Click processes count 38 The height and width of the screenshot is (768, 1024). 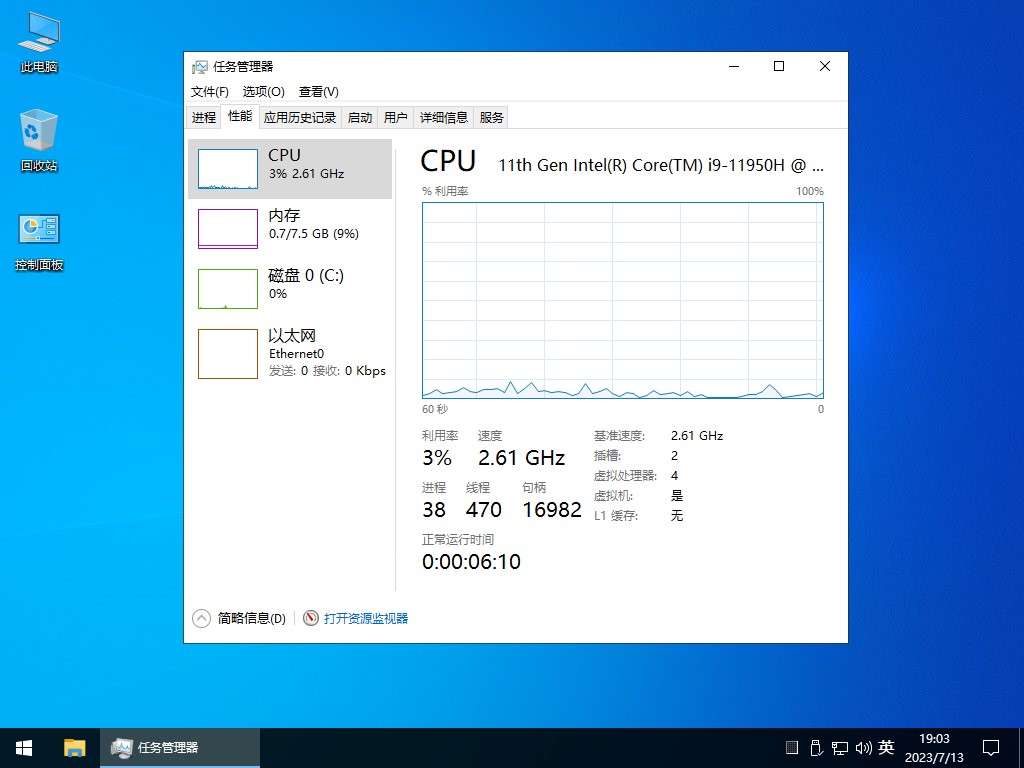point(434,509)
